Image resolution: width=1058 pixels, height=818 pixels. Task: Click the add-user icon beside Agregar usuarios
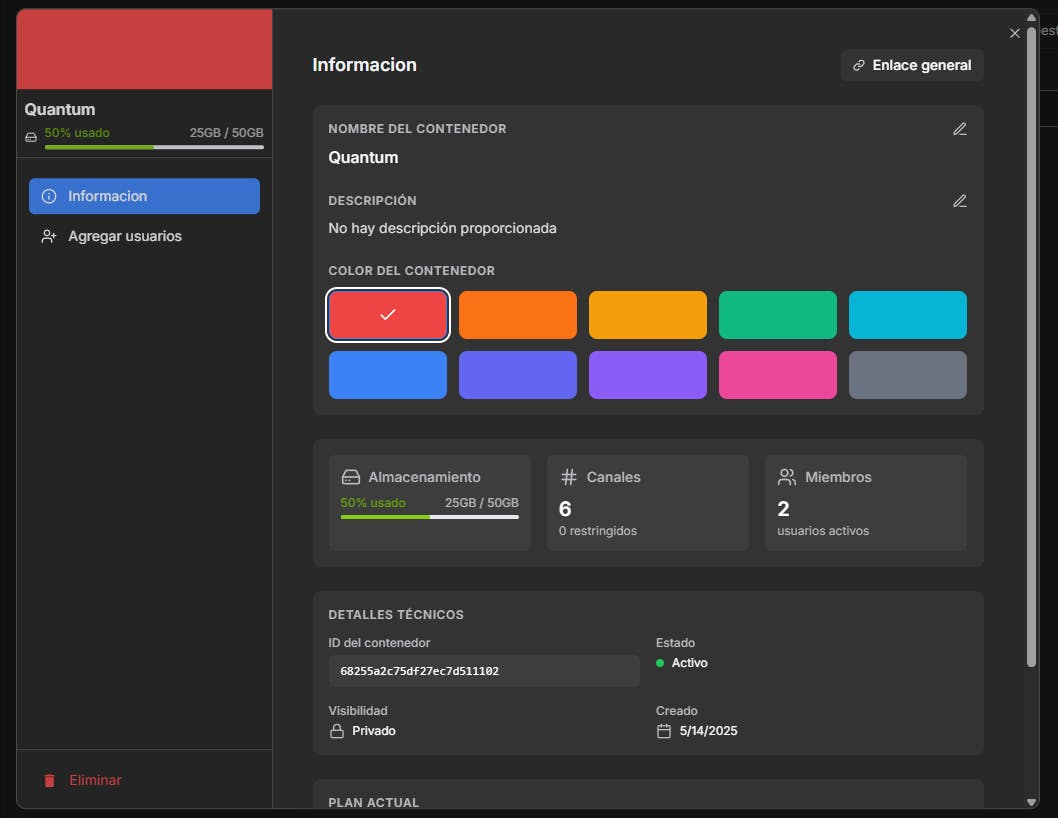pyautogui.click(x=49, y=236)
